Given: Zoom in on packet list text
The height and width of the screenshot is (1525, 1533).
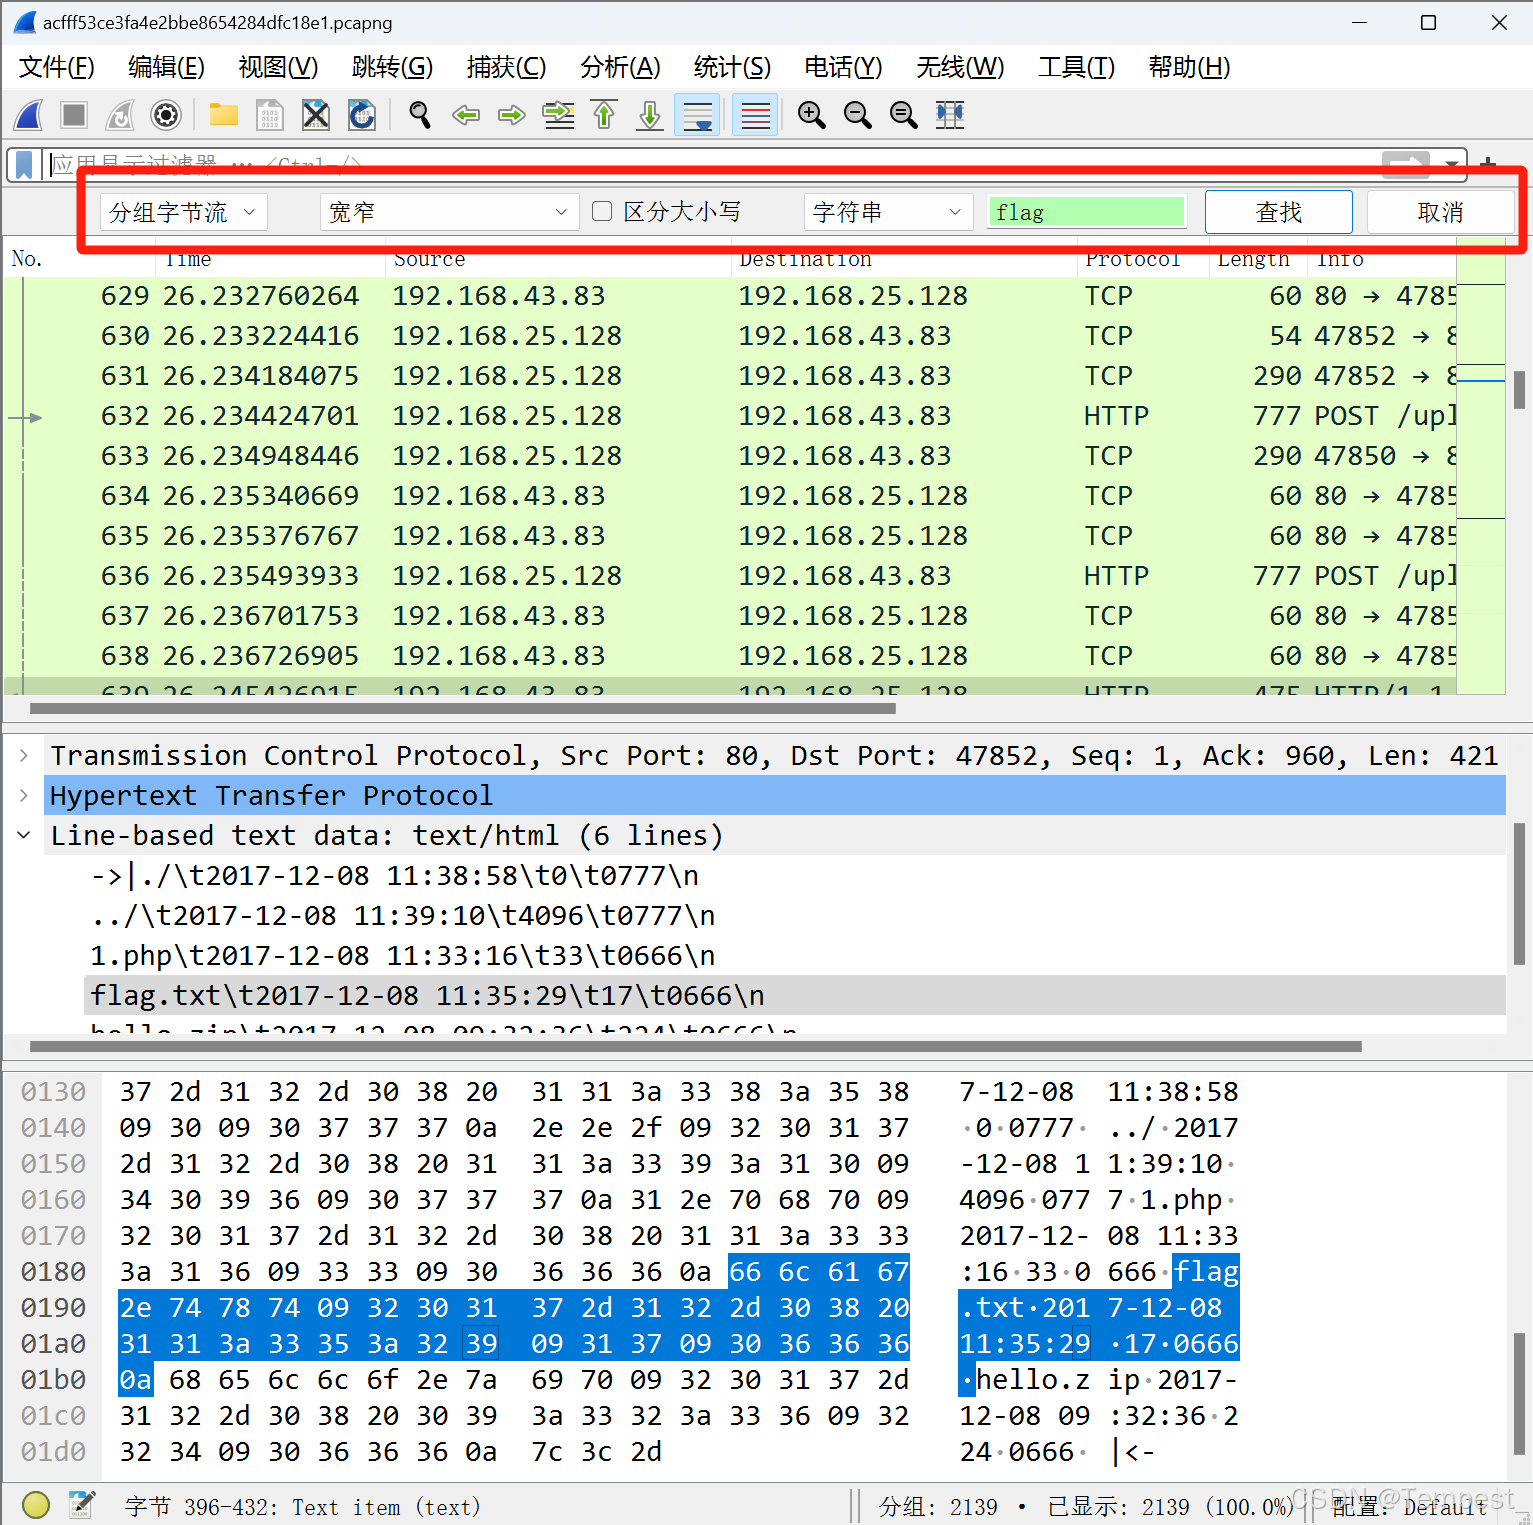Looking at the screenshot, I should [812, 115].
